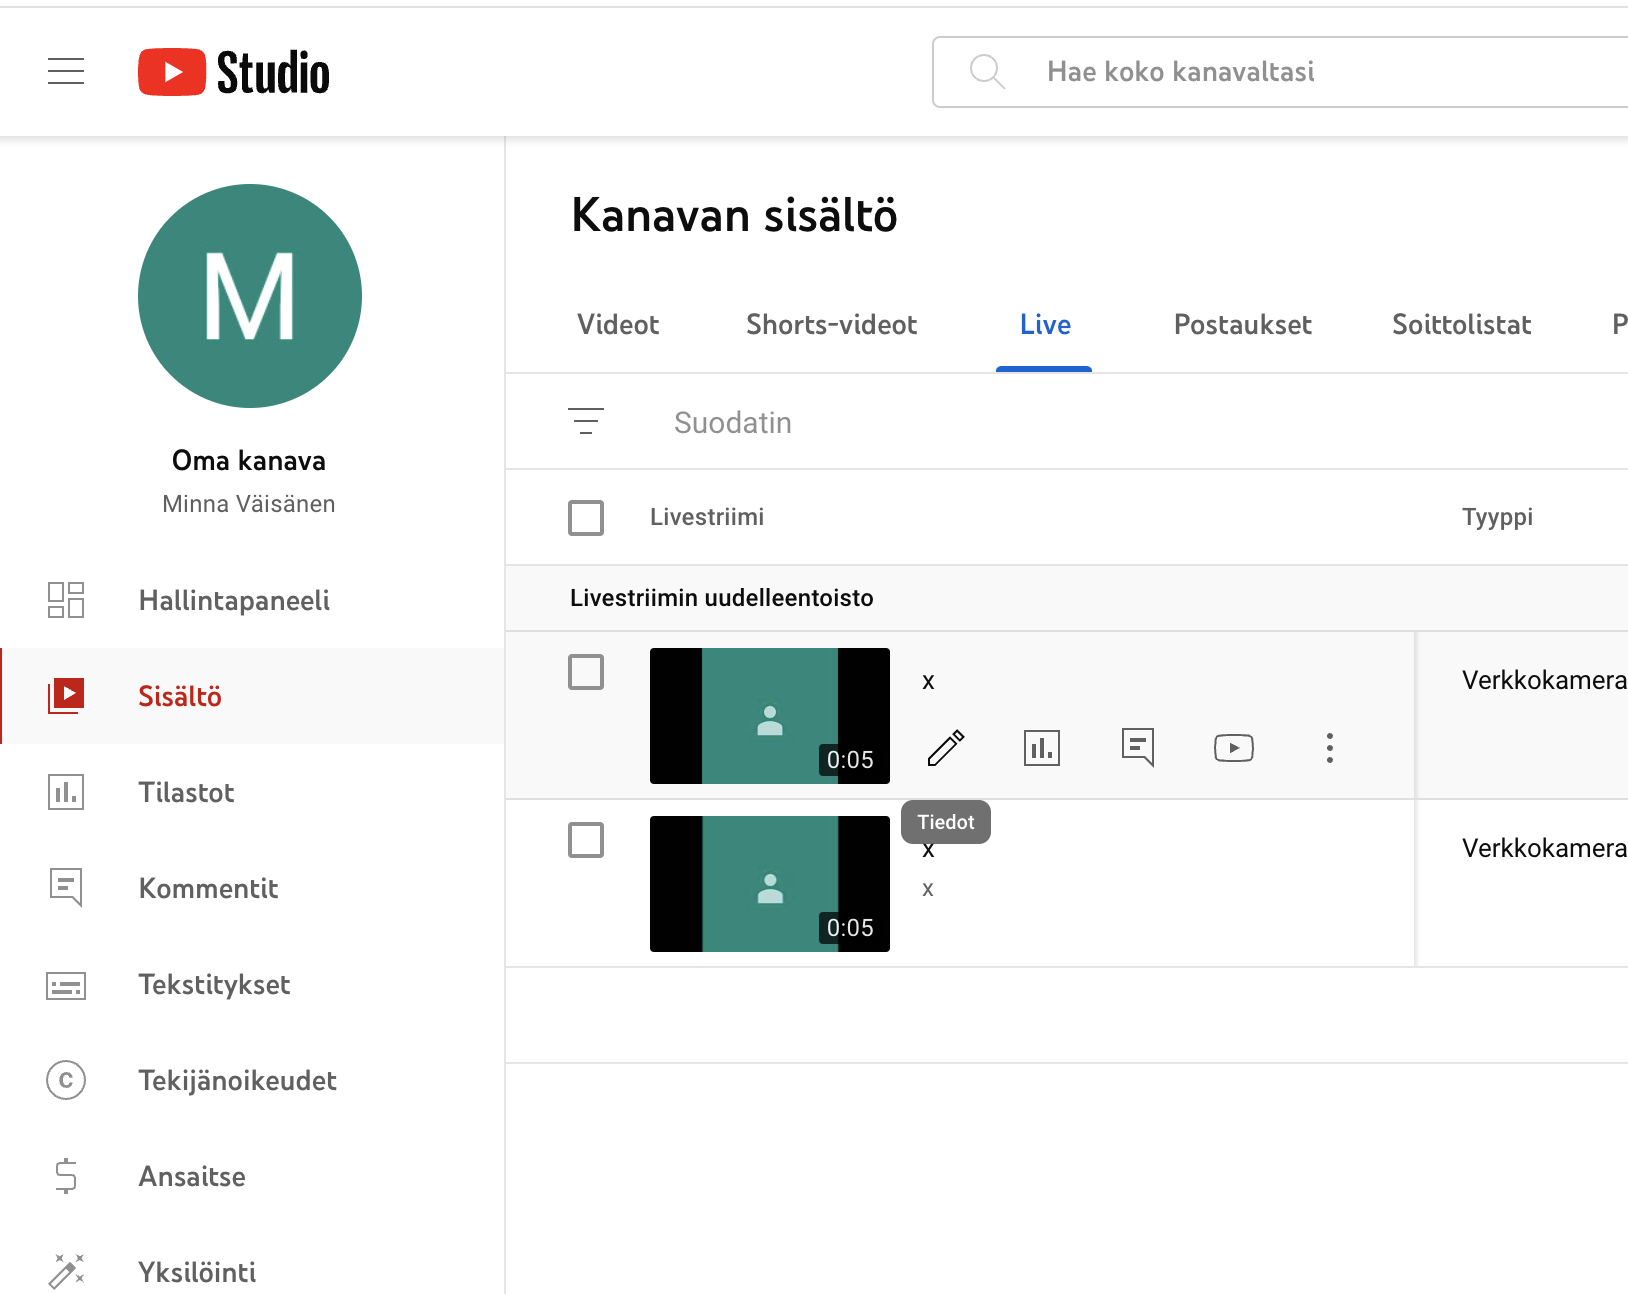Open Tilastot in the sidebar
This screenshot has width=1628, height=1294.
pos(186,792)
